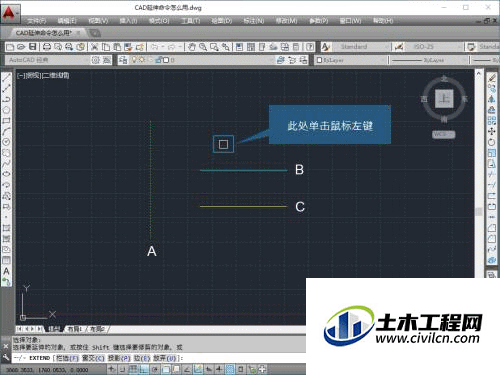Open the Undo history dropdown arrow
500x375 pixels.
163,47
